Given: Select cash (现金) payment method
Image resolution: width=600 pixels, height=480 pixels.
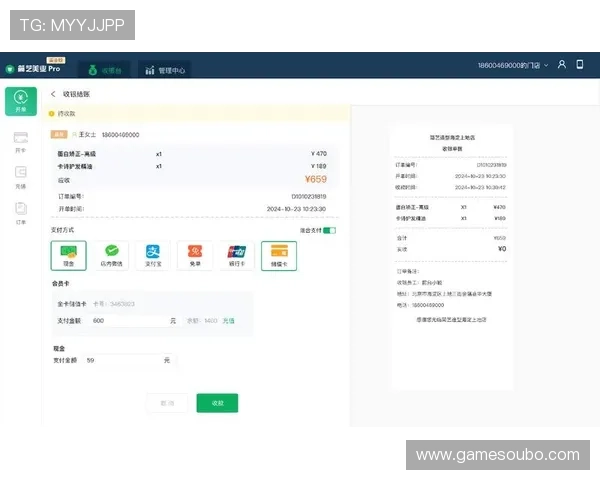Looking at the screenshot, I should point(68,255).
